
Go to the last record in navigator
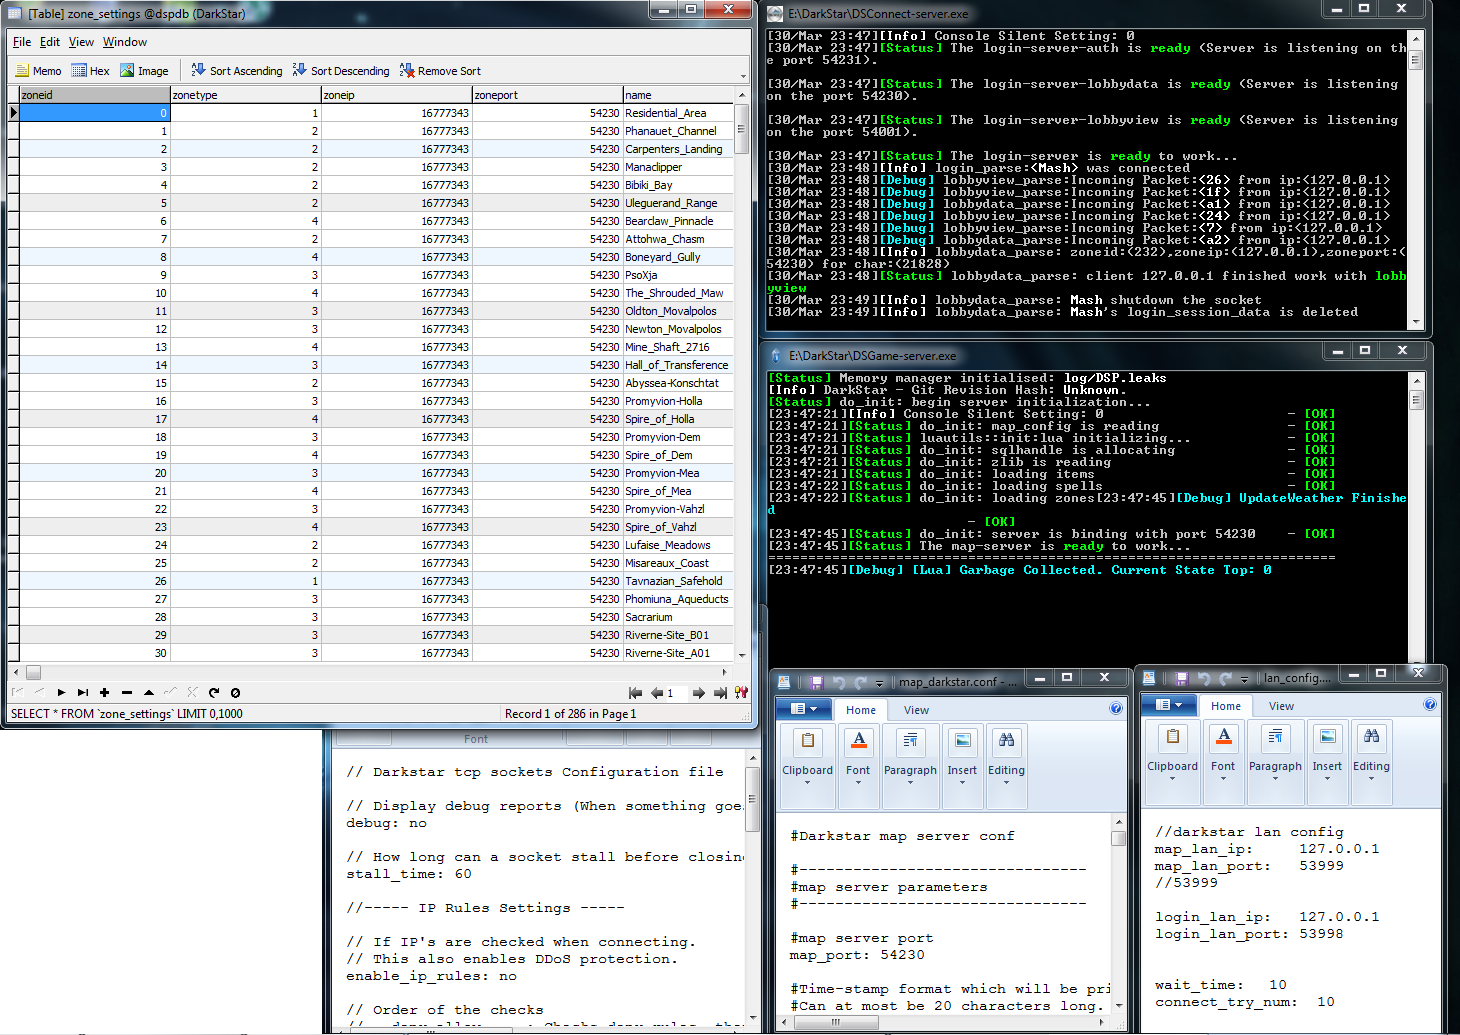[x=83, y=692]
